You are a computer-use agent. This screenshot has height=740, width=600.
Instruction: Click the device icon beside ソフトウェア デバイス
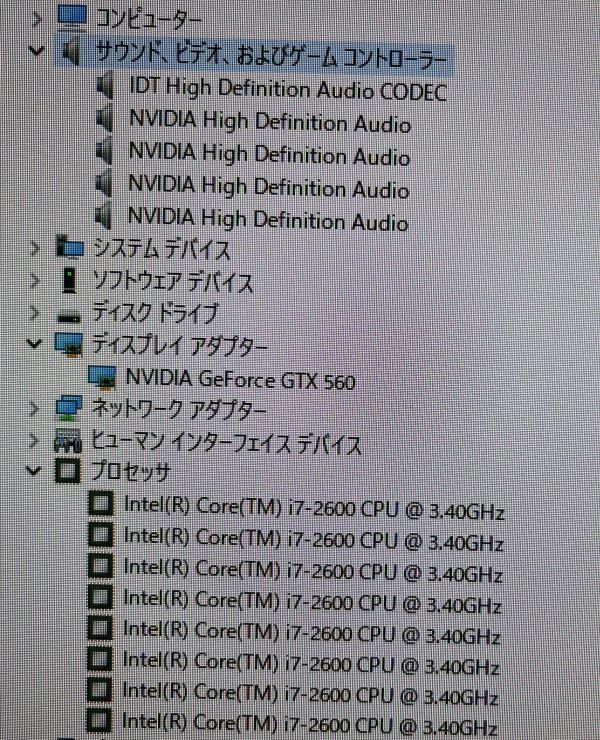click(69, 280)
